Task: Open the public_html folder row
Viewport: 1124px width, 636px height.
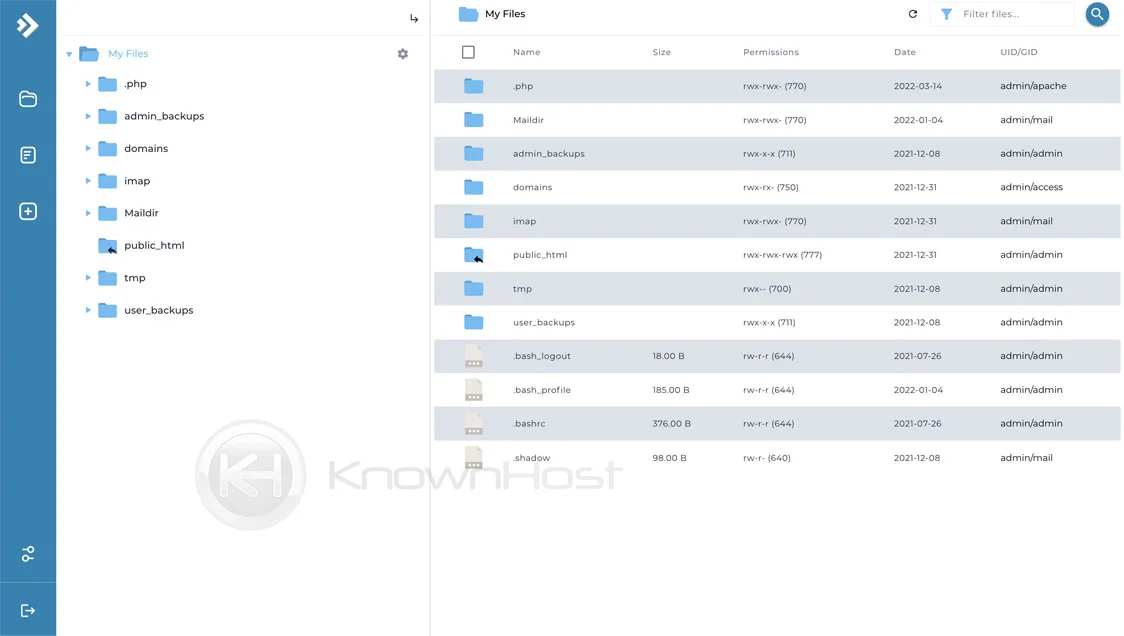Action: (540, 254)
